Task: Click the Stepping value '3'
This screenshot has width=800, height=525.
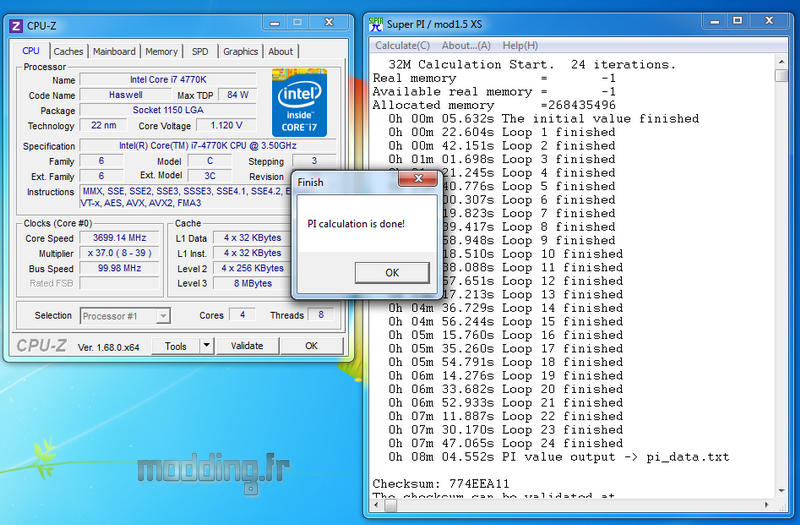Action: [x=314, y=161]
